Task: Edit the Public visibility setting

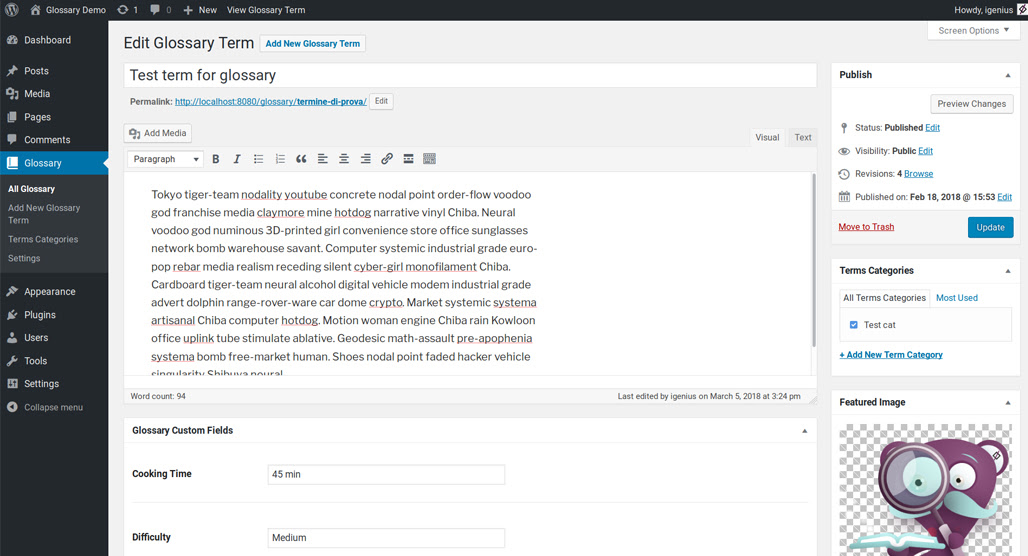Action: (x=926, y=151)
